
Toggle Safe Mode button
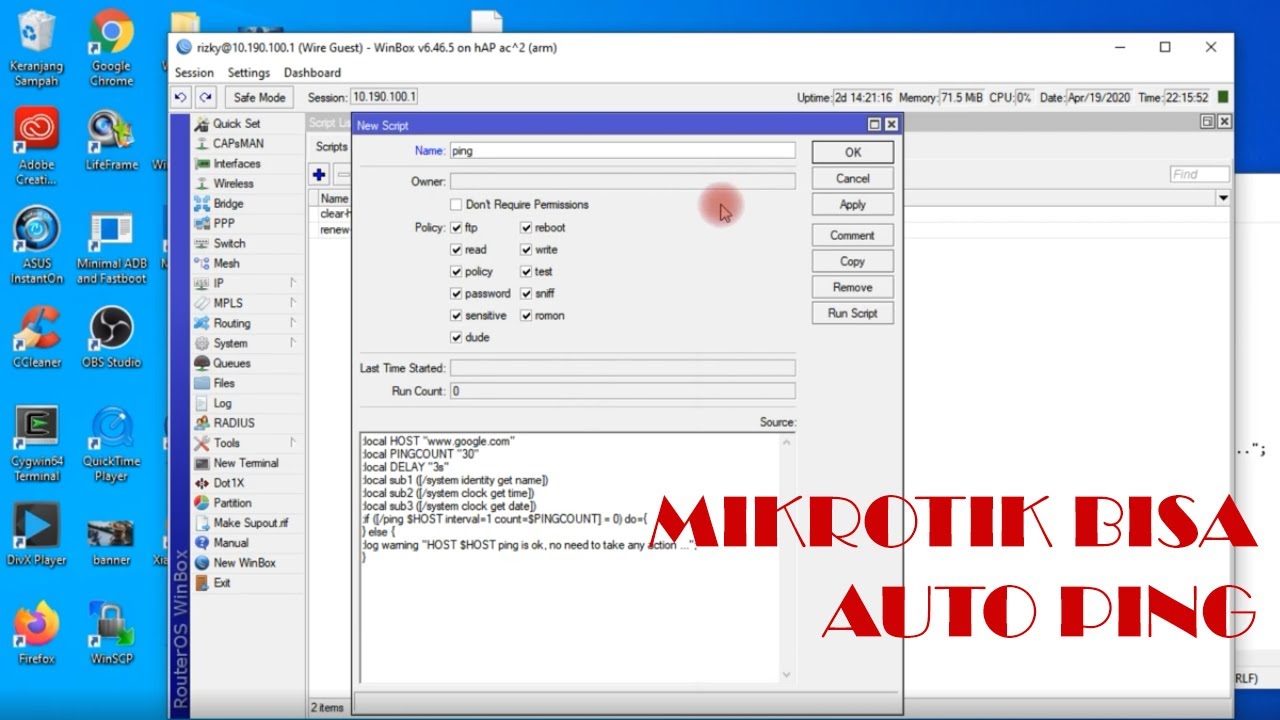click(259, 97)
